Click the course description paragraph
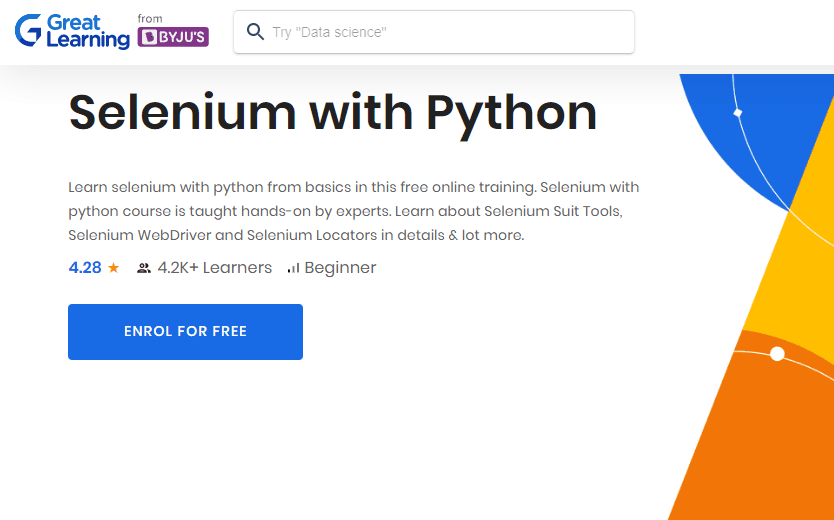834x520 pixels. [x=353, y=211]
